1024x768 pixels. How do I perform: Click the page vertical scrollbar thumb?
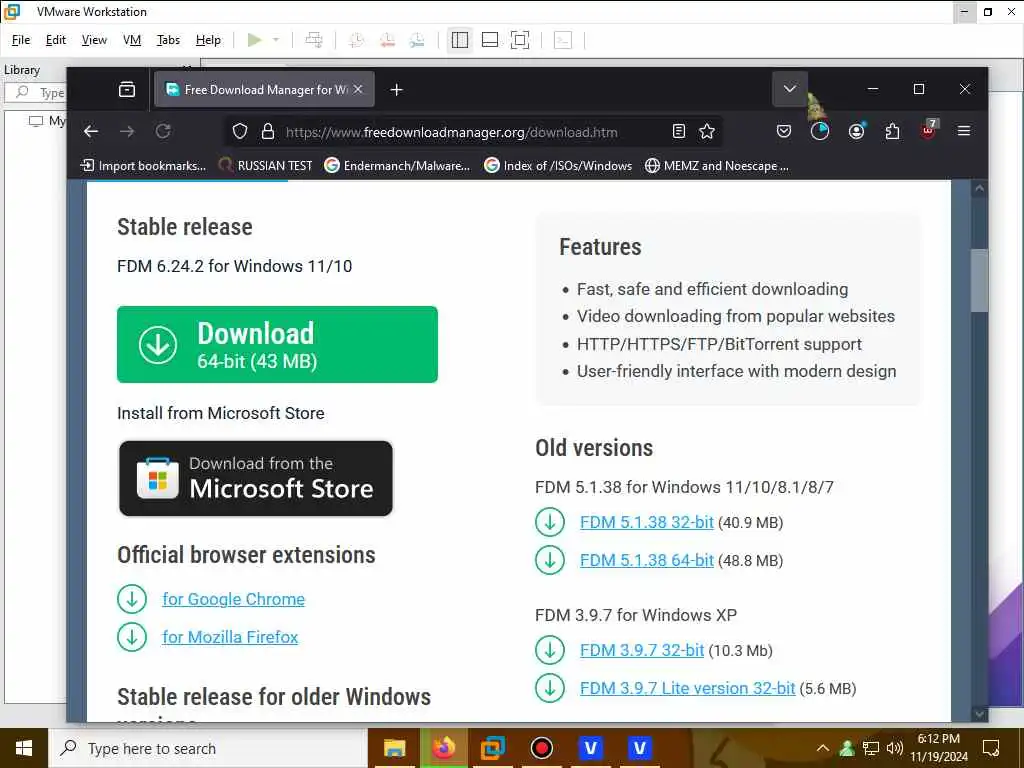coord(979,280)
